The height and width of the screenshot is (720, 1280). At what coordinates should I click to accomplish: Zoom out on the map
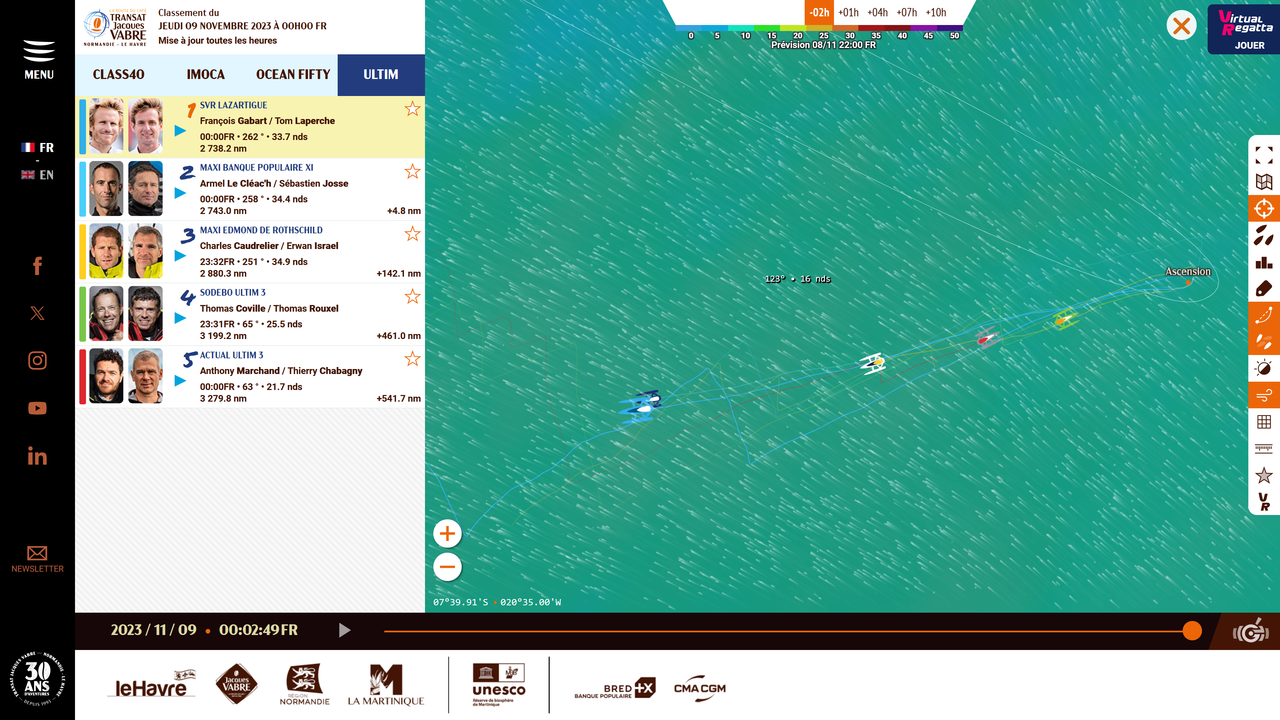click(447, 567)
